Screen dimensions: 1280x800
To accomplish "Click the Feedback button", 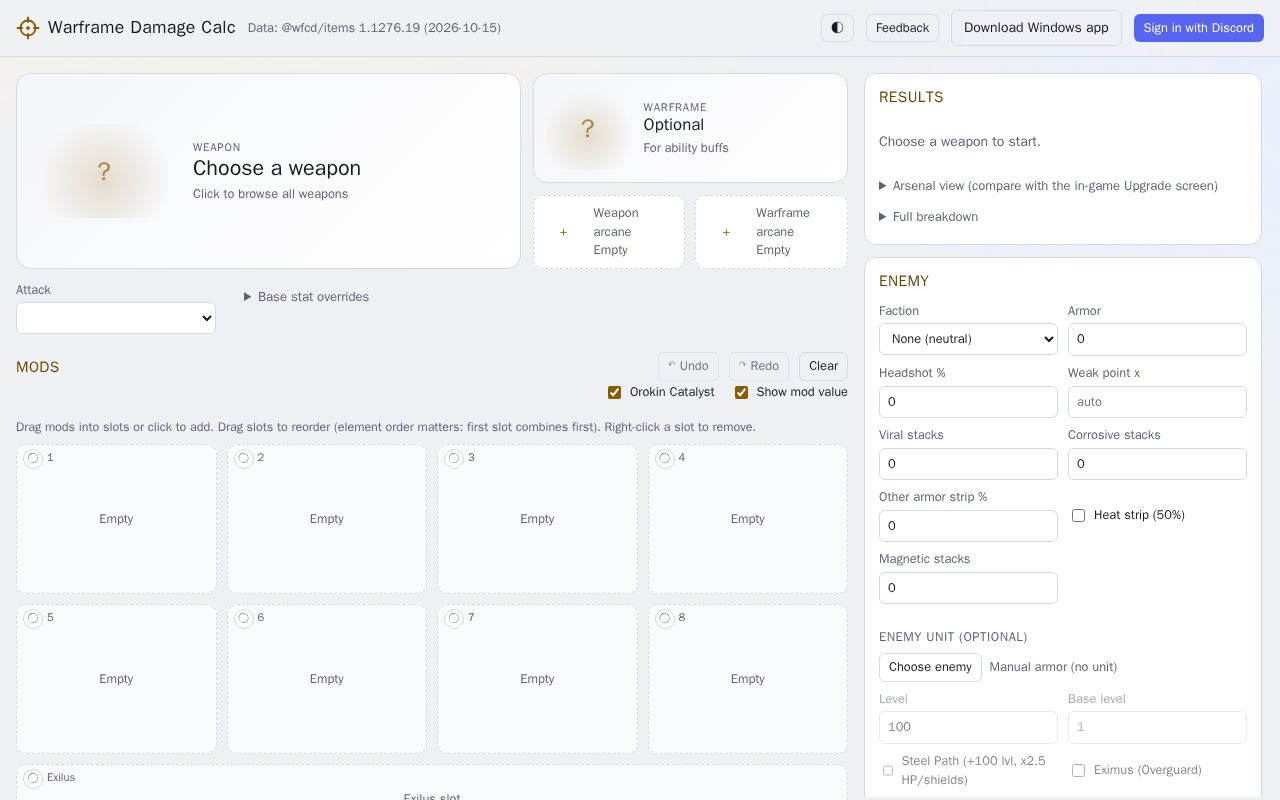I will pyautogui.click(x=902, y=28).
